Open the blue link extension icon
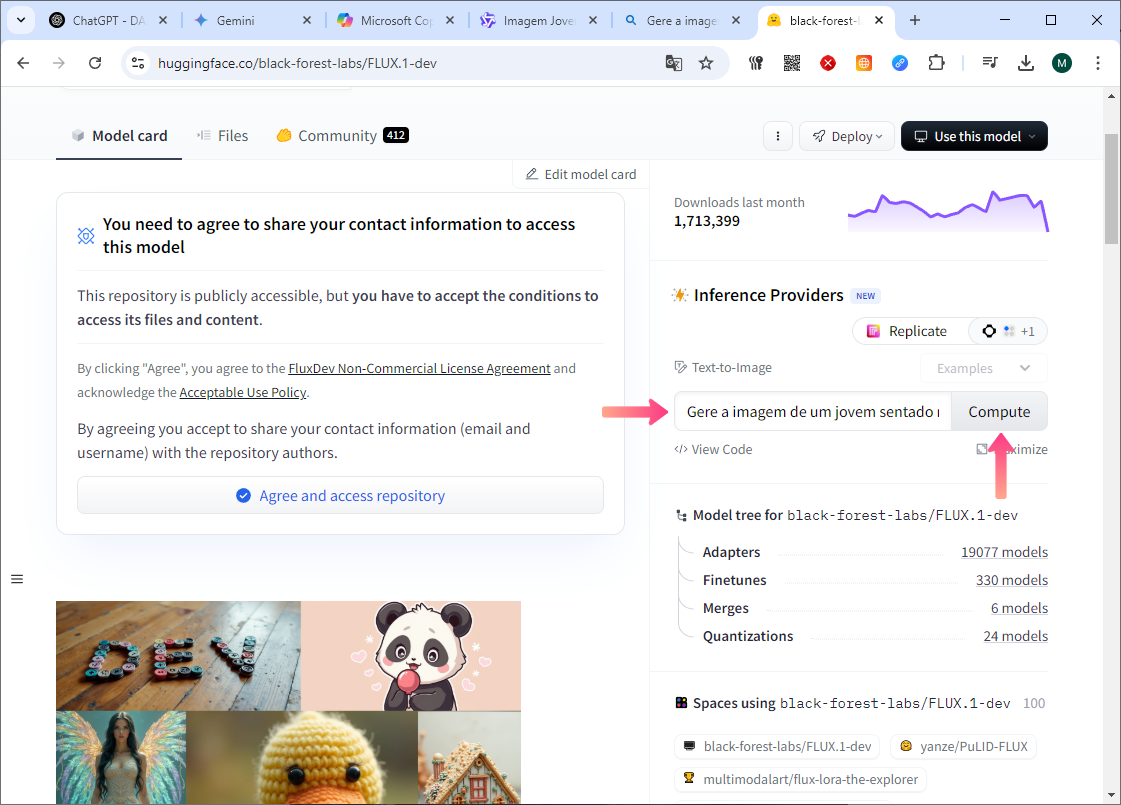Screen dimensions: 1121x805 click(x=900, y=63)
